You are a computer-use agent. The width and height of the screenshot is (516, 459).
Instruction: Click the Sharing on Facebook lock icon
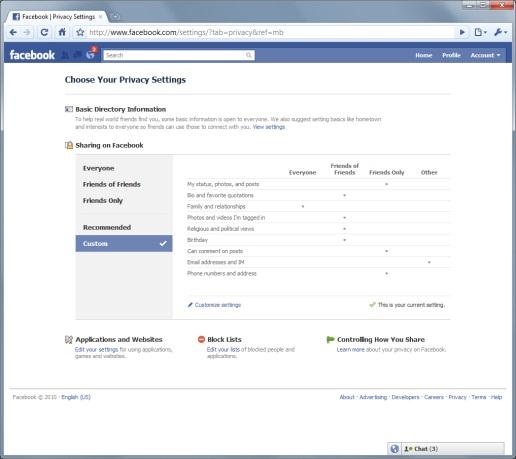[69, 145]
